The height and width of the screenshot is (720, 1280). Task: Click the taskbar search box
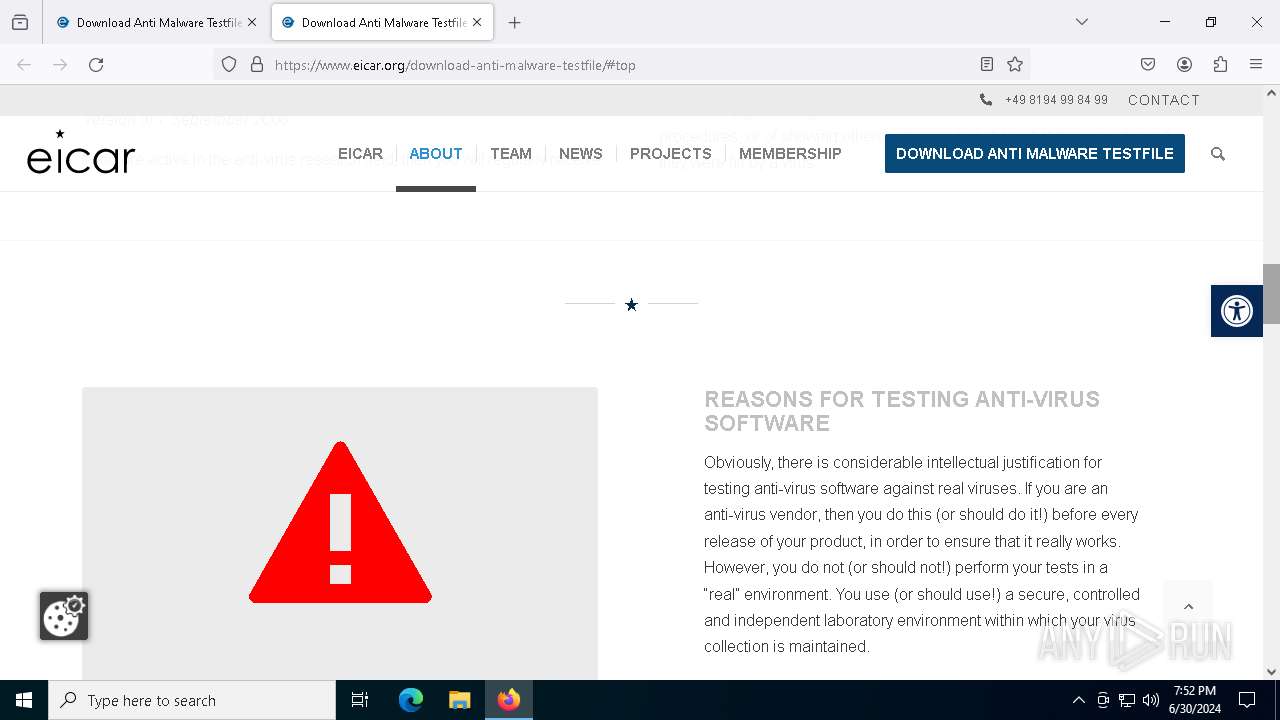tap(192, 700)
